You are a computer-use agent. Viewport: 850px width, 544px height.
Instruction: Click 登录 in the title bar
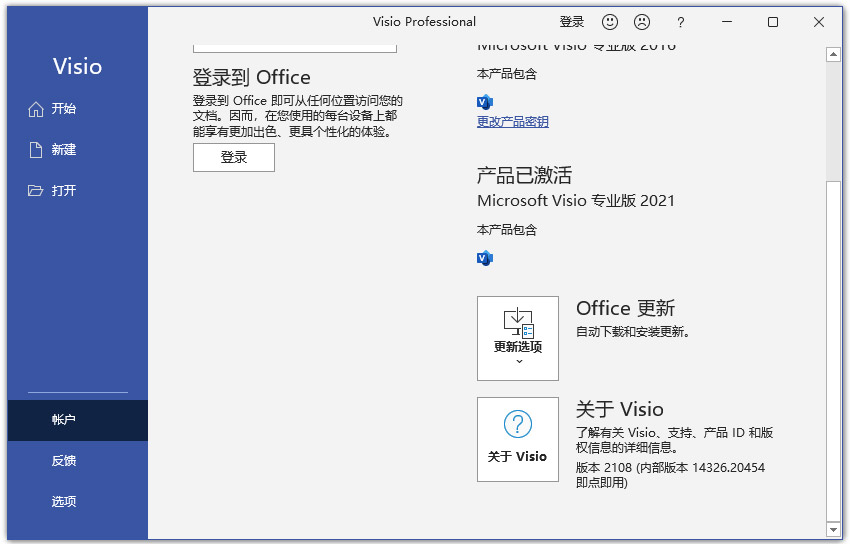(572, 22)
